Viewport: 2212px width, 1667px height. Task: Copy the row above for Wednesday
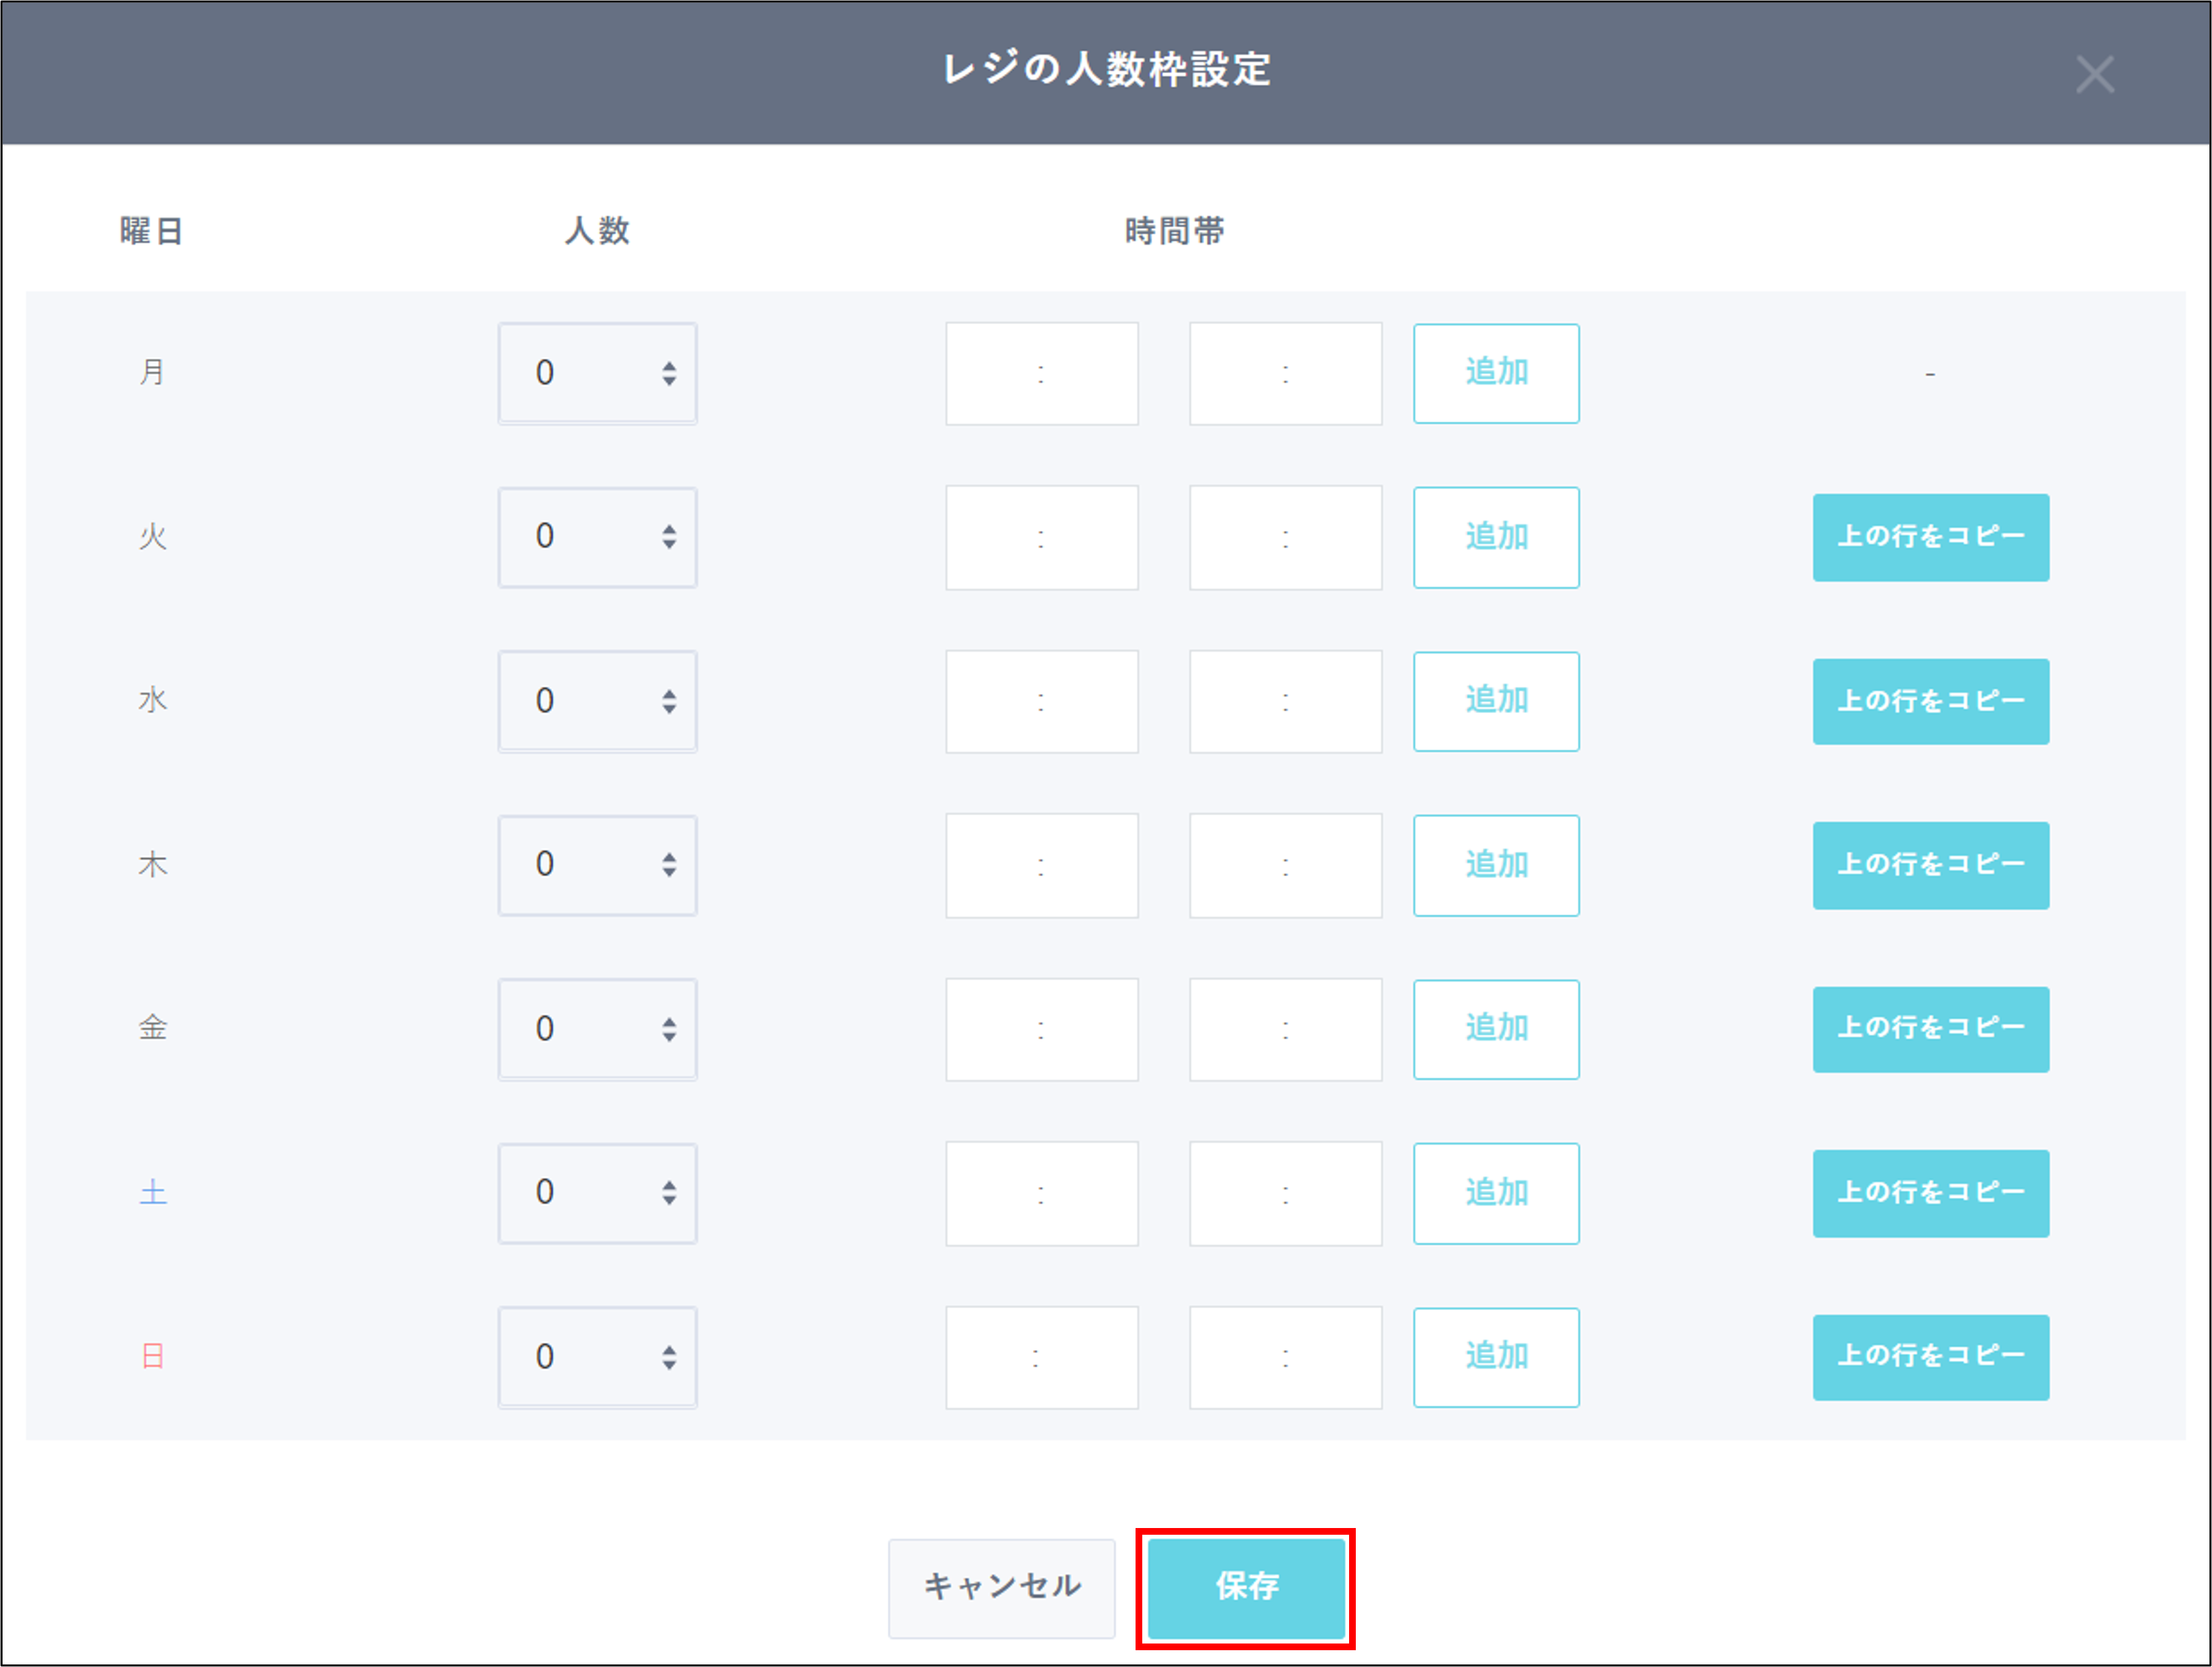coord(1930,701)
